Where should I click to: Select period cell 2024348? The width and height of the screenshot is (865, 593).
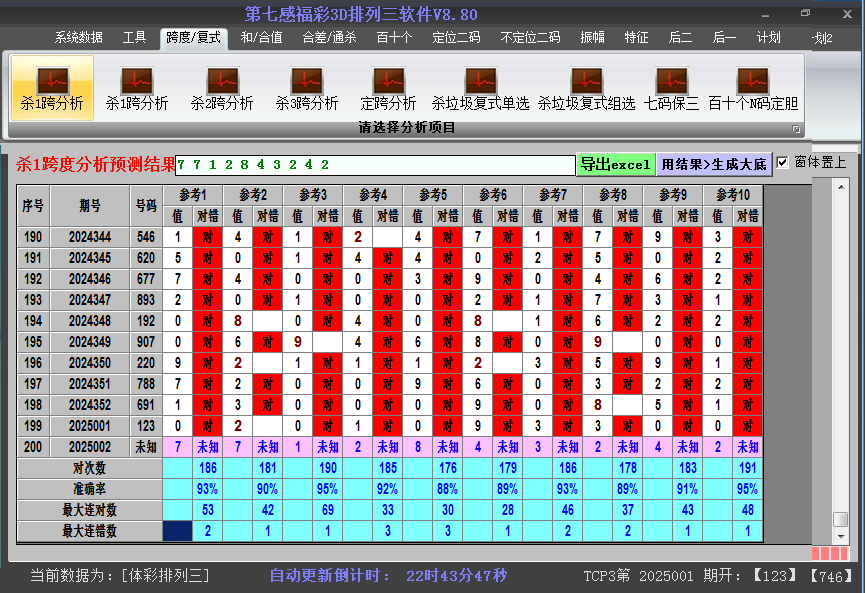(x=90, y=321)
